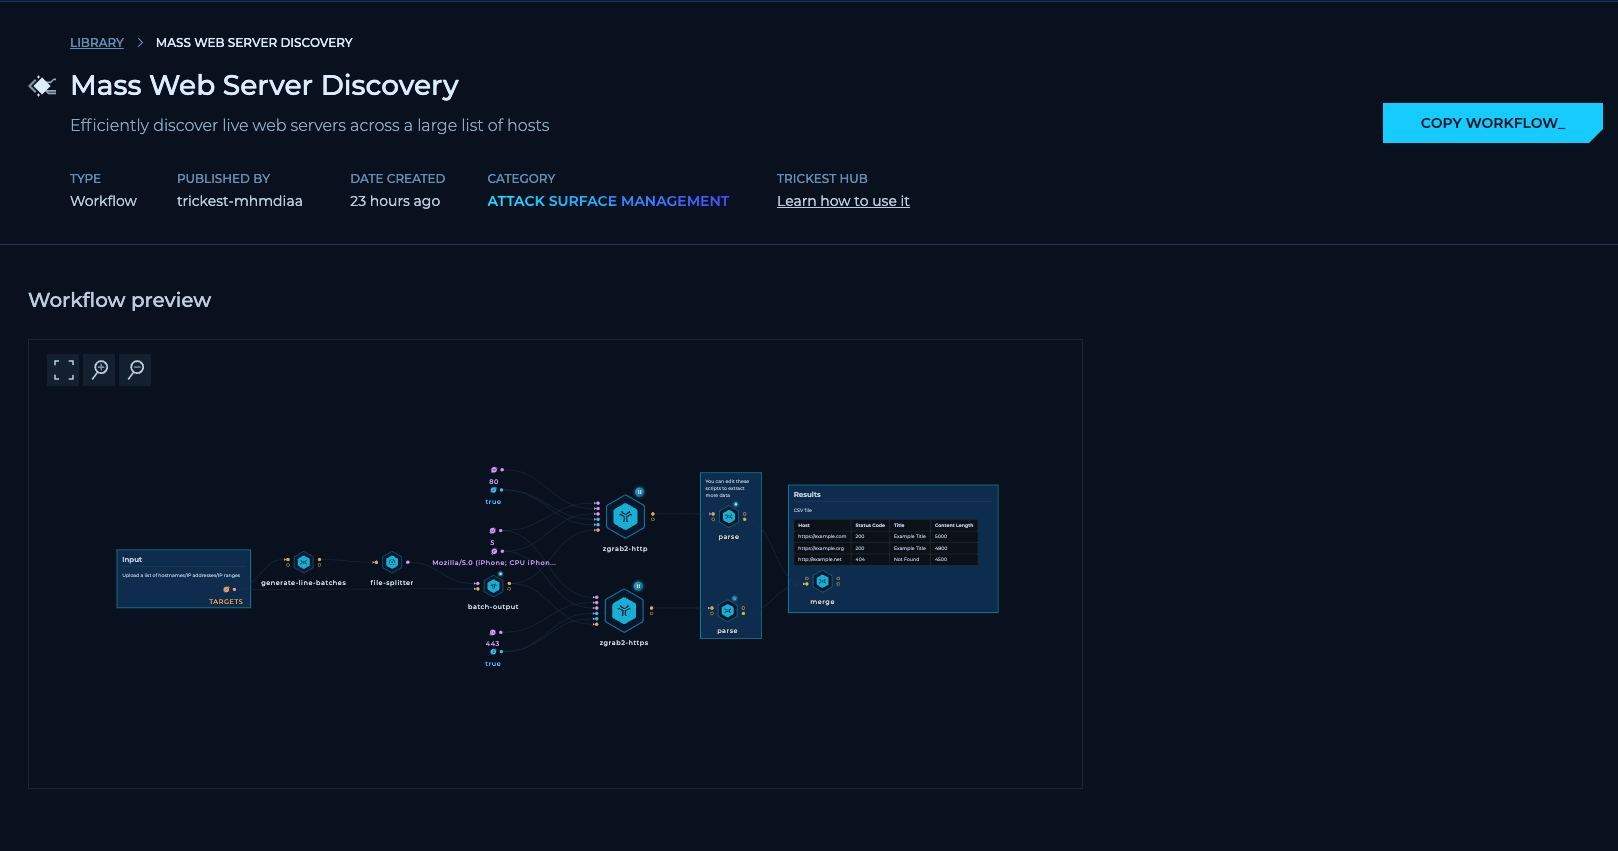
Task: Click the Input box heading
Action: coord(132,560)
